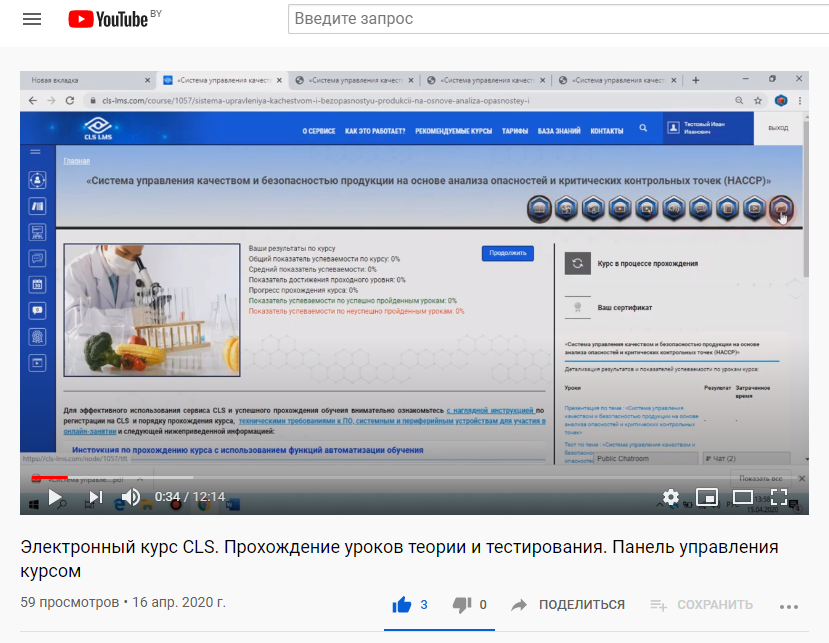Click the message notification sidebar icon
Screen dimensions: 829x643
tap(37, 310)
